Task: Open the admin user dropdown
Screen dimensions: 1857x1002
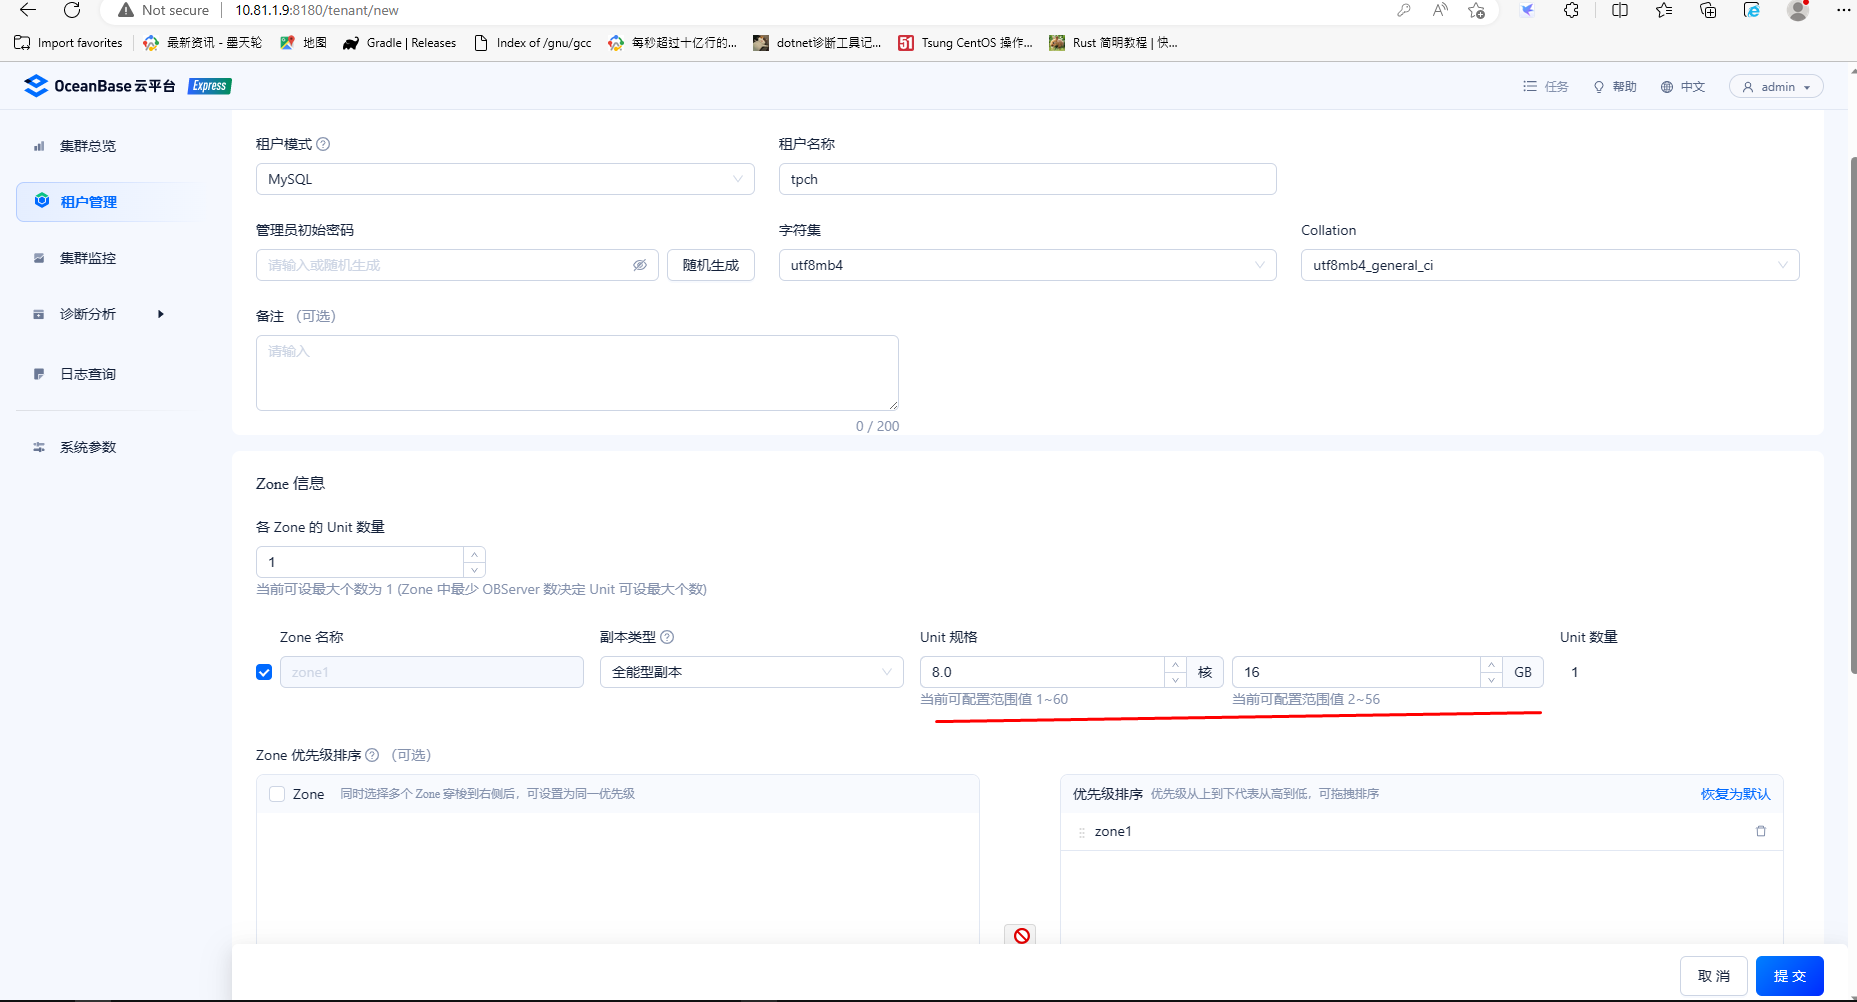Action: click(x=1776, y=87)
